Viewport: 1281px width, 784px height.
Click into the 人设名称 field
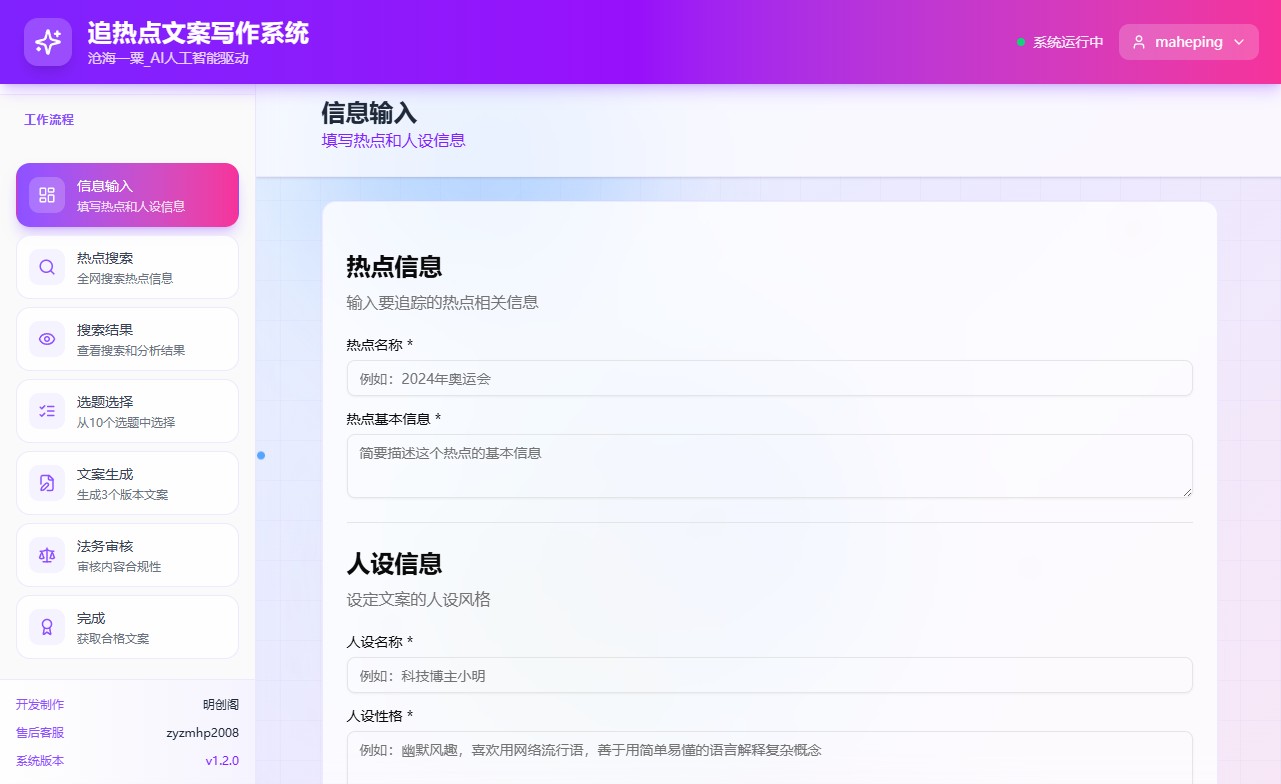769,675
